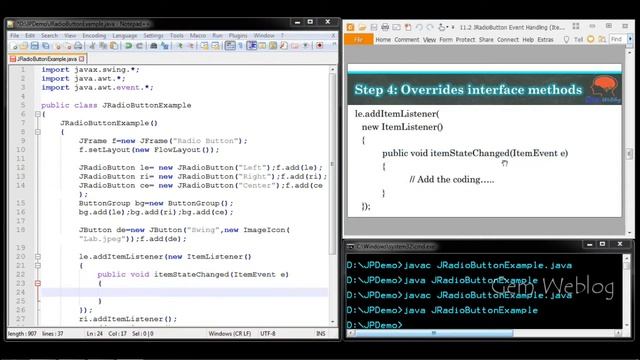Click the Zoom In icon in Notepad++
Viewport: 640px width, 360px height.
(179, 46)
